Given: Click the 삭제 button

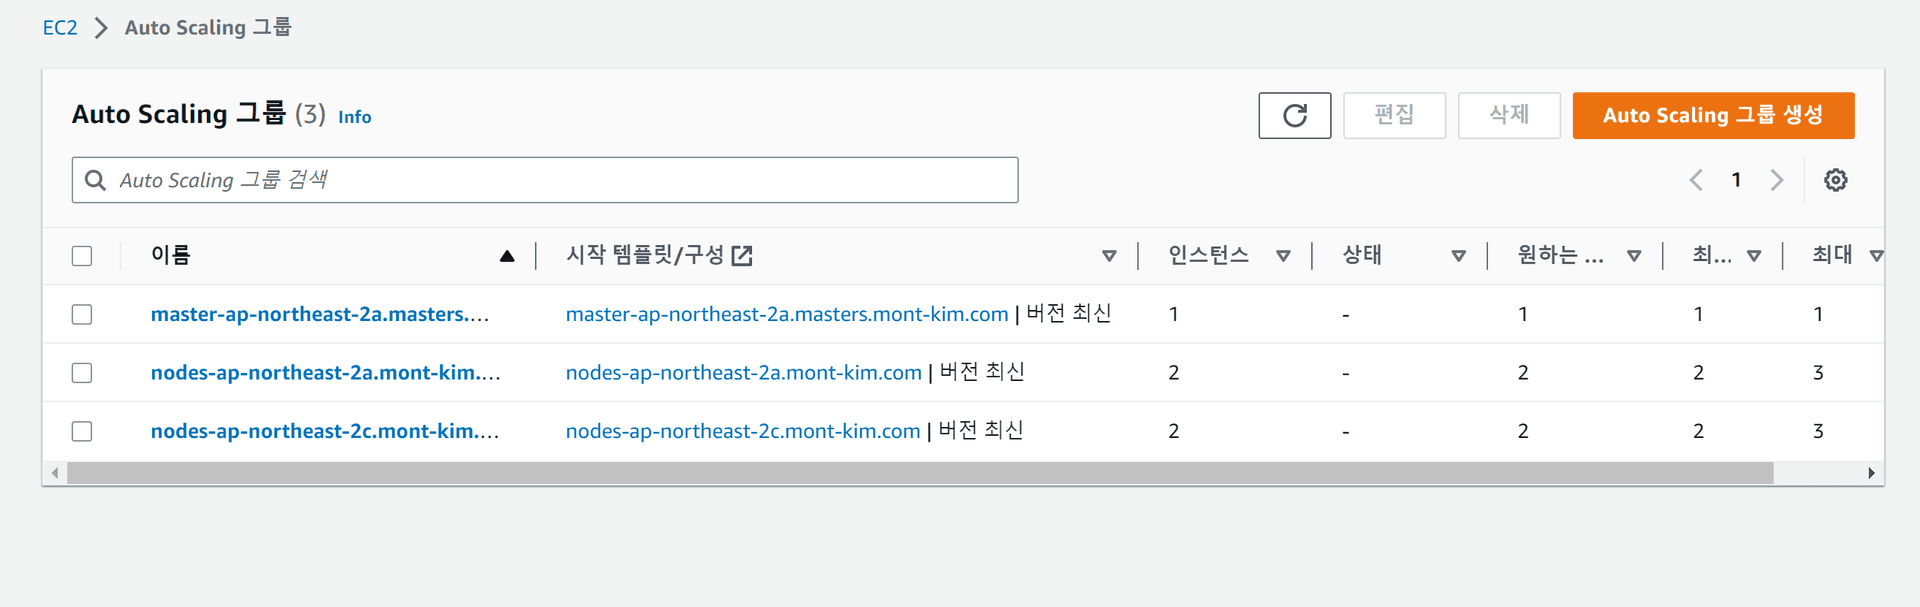Looking at the screenshot, I should (x=1509, y=115).
